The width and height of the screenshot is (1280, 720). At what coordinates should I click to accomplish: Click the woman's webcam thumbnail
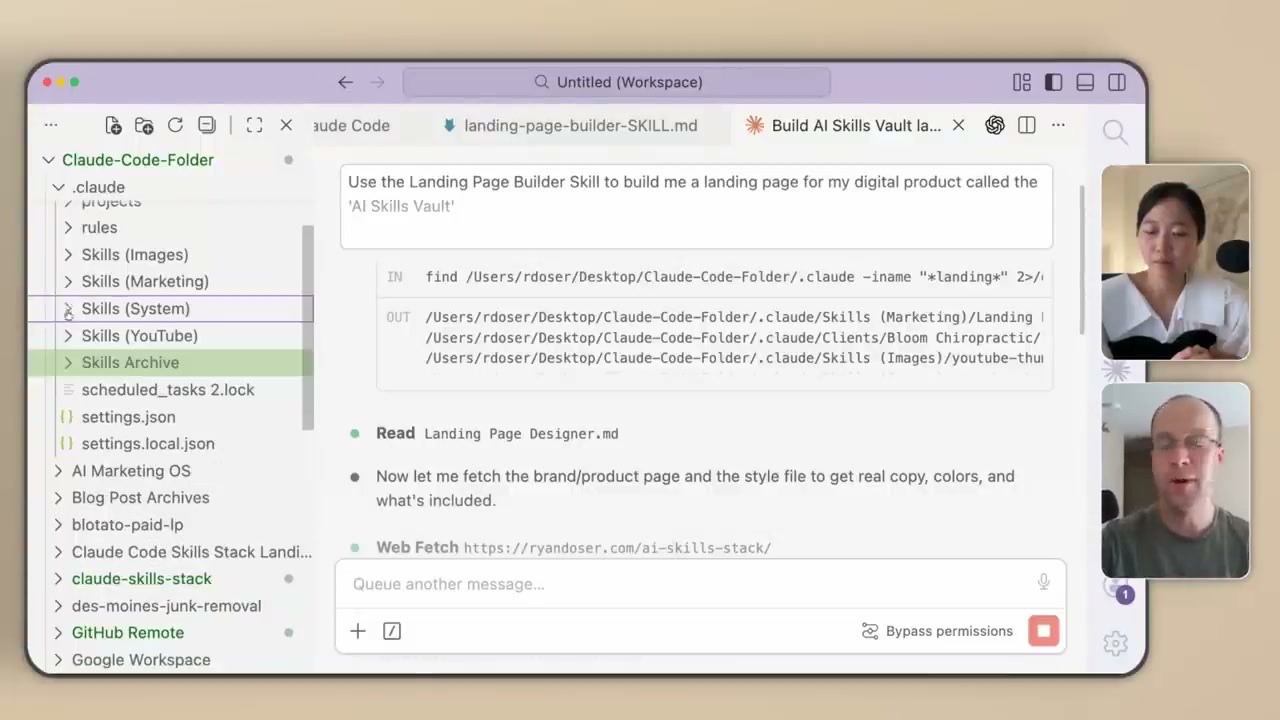click(1175, 263)
